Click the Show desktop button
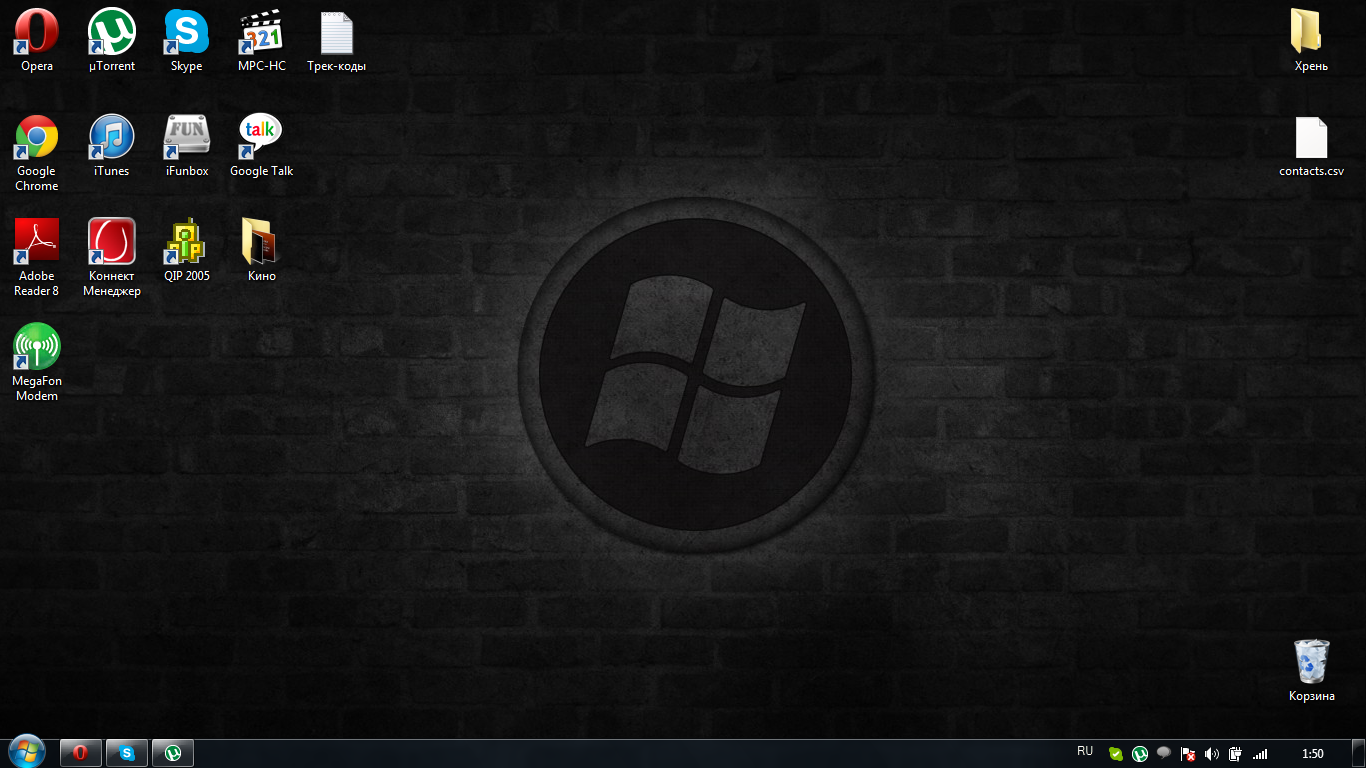Screen dimensions: 1366x768 click(1359, 754)
